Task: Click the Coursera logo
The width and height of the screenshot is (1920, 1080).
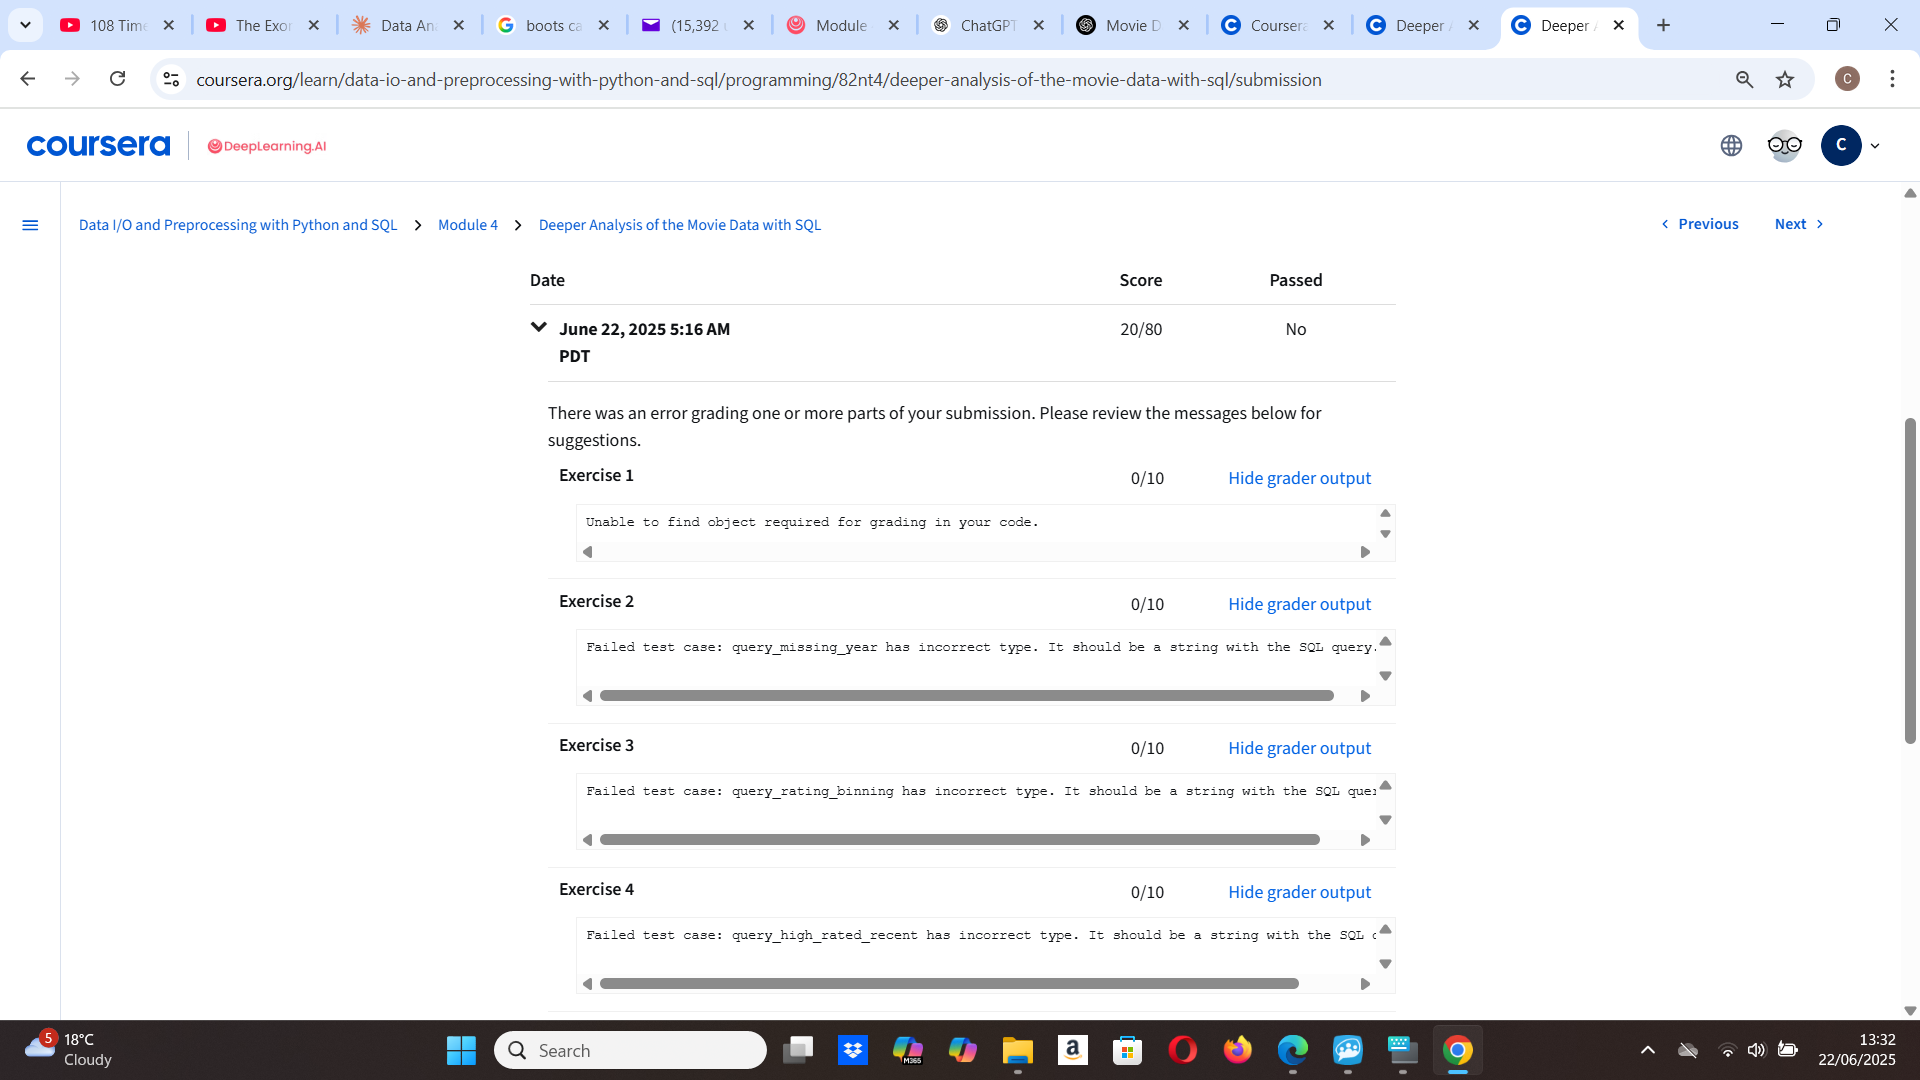Action: tap(98, 146)
